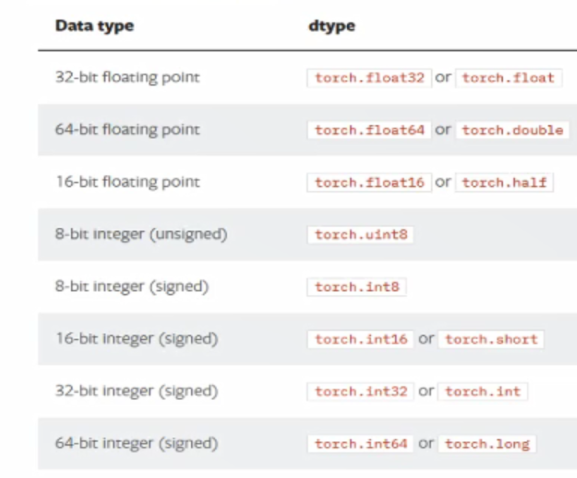Select the torch.double code label

point(513,130)
